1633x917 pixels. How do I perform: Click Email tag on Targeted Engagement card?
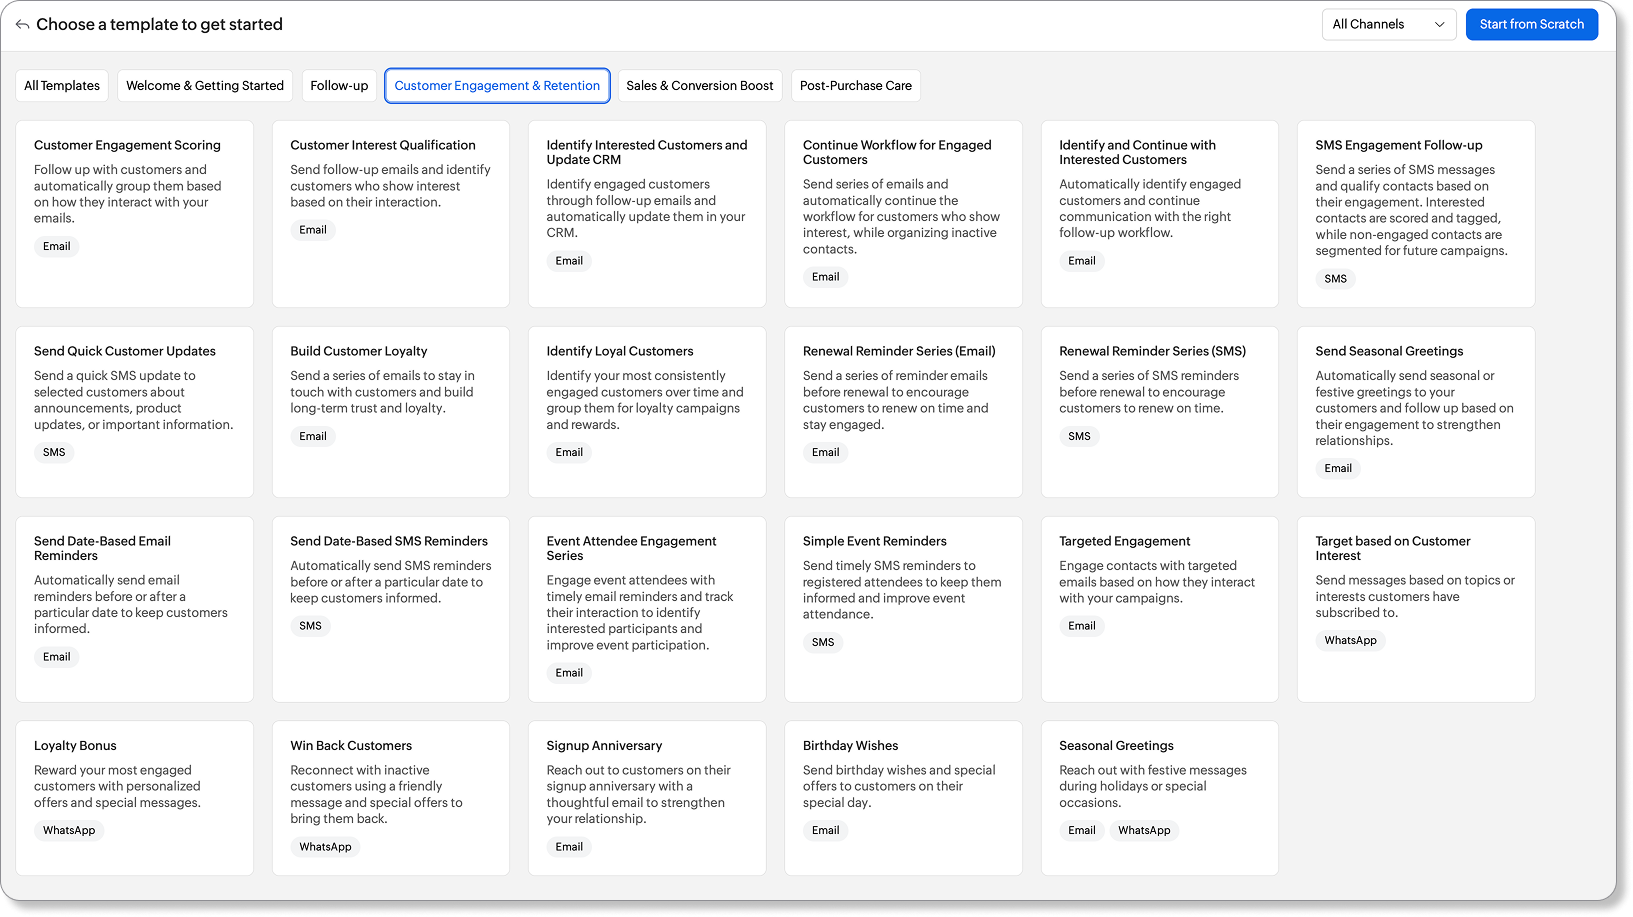(1082, 626)
